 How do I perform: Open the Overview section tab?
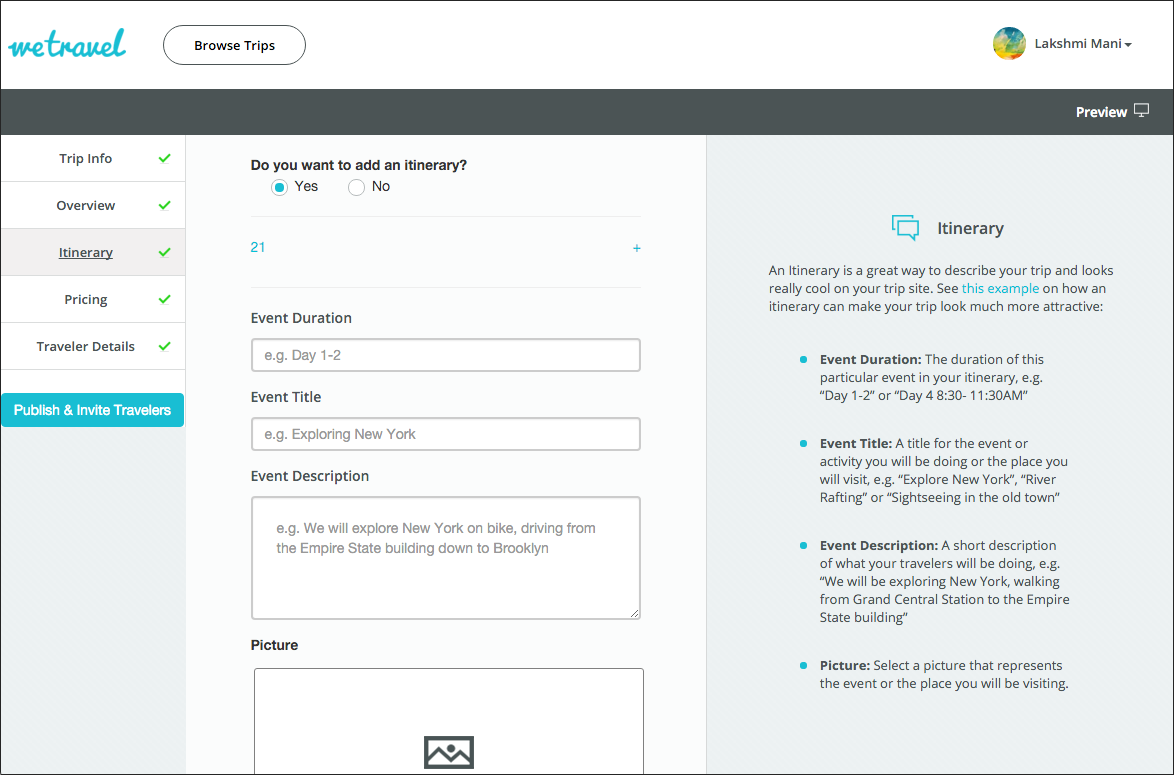click(x=86, y=205)
